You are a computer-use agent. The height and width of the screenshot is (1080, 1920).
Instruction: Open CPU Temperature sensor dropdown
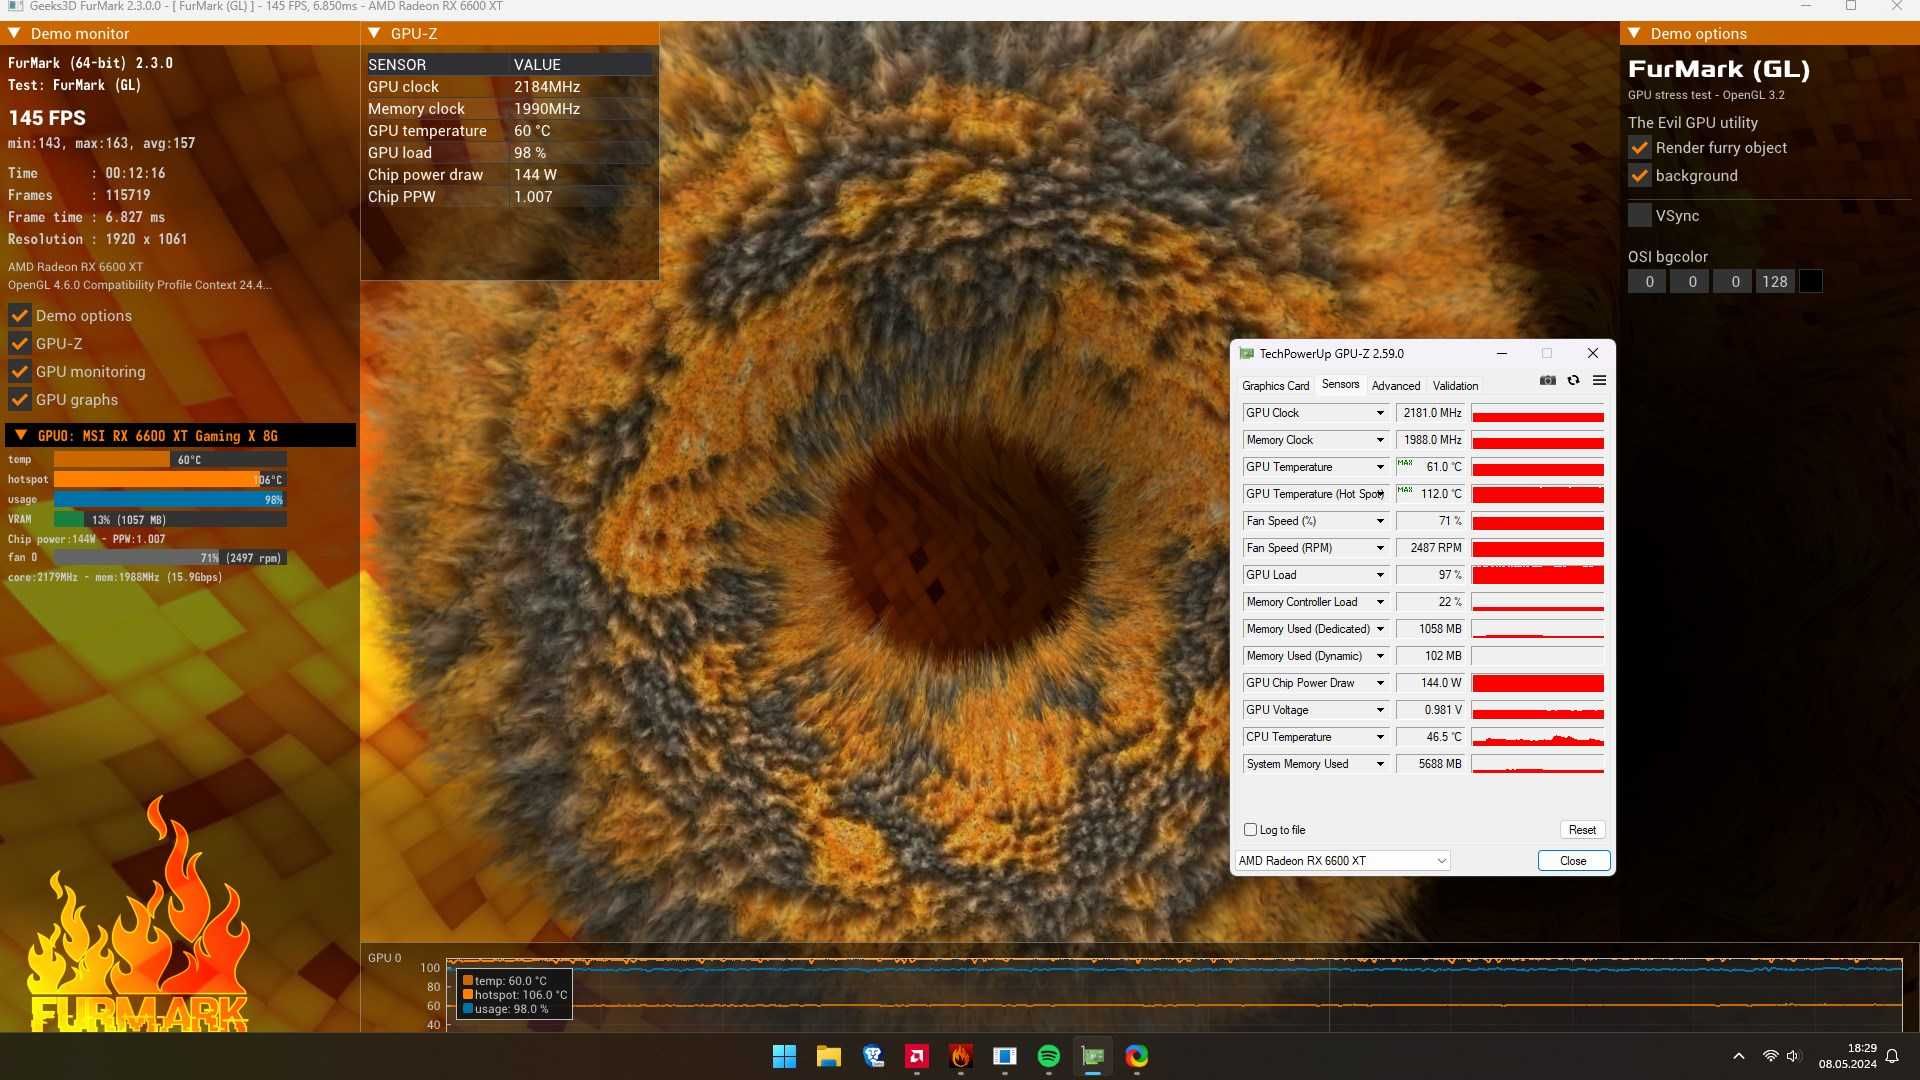[1380, 737]
